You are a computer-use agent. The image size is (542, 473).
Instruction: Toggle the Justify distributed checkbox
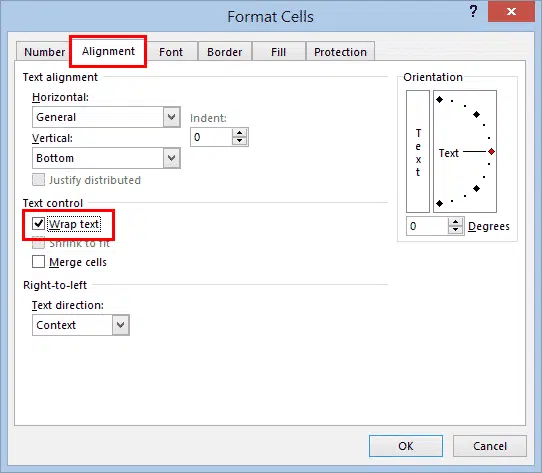click(x=38, y=180)
